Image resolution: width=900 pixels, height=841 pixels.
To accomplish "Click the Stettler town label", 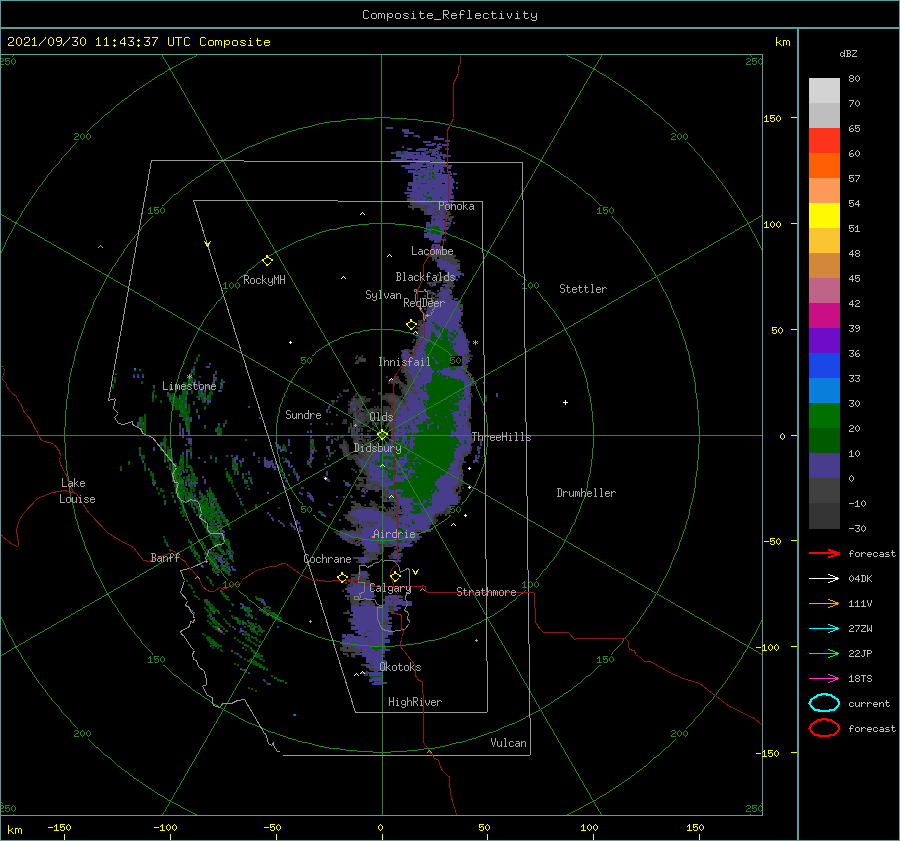I will point(583,289).
